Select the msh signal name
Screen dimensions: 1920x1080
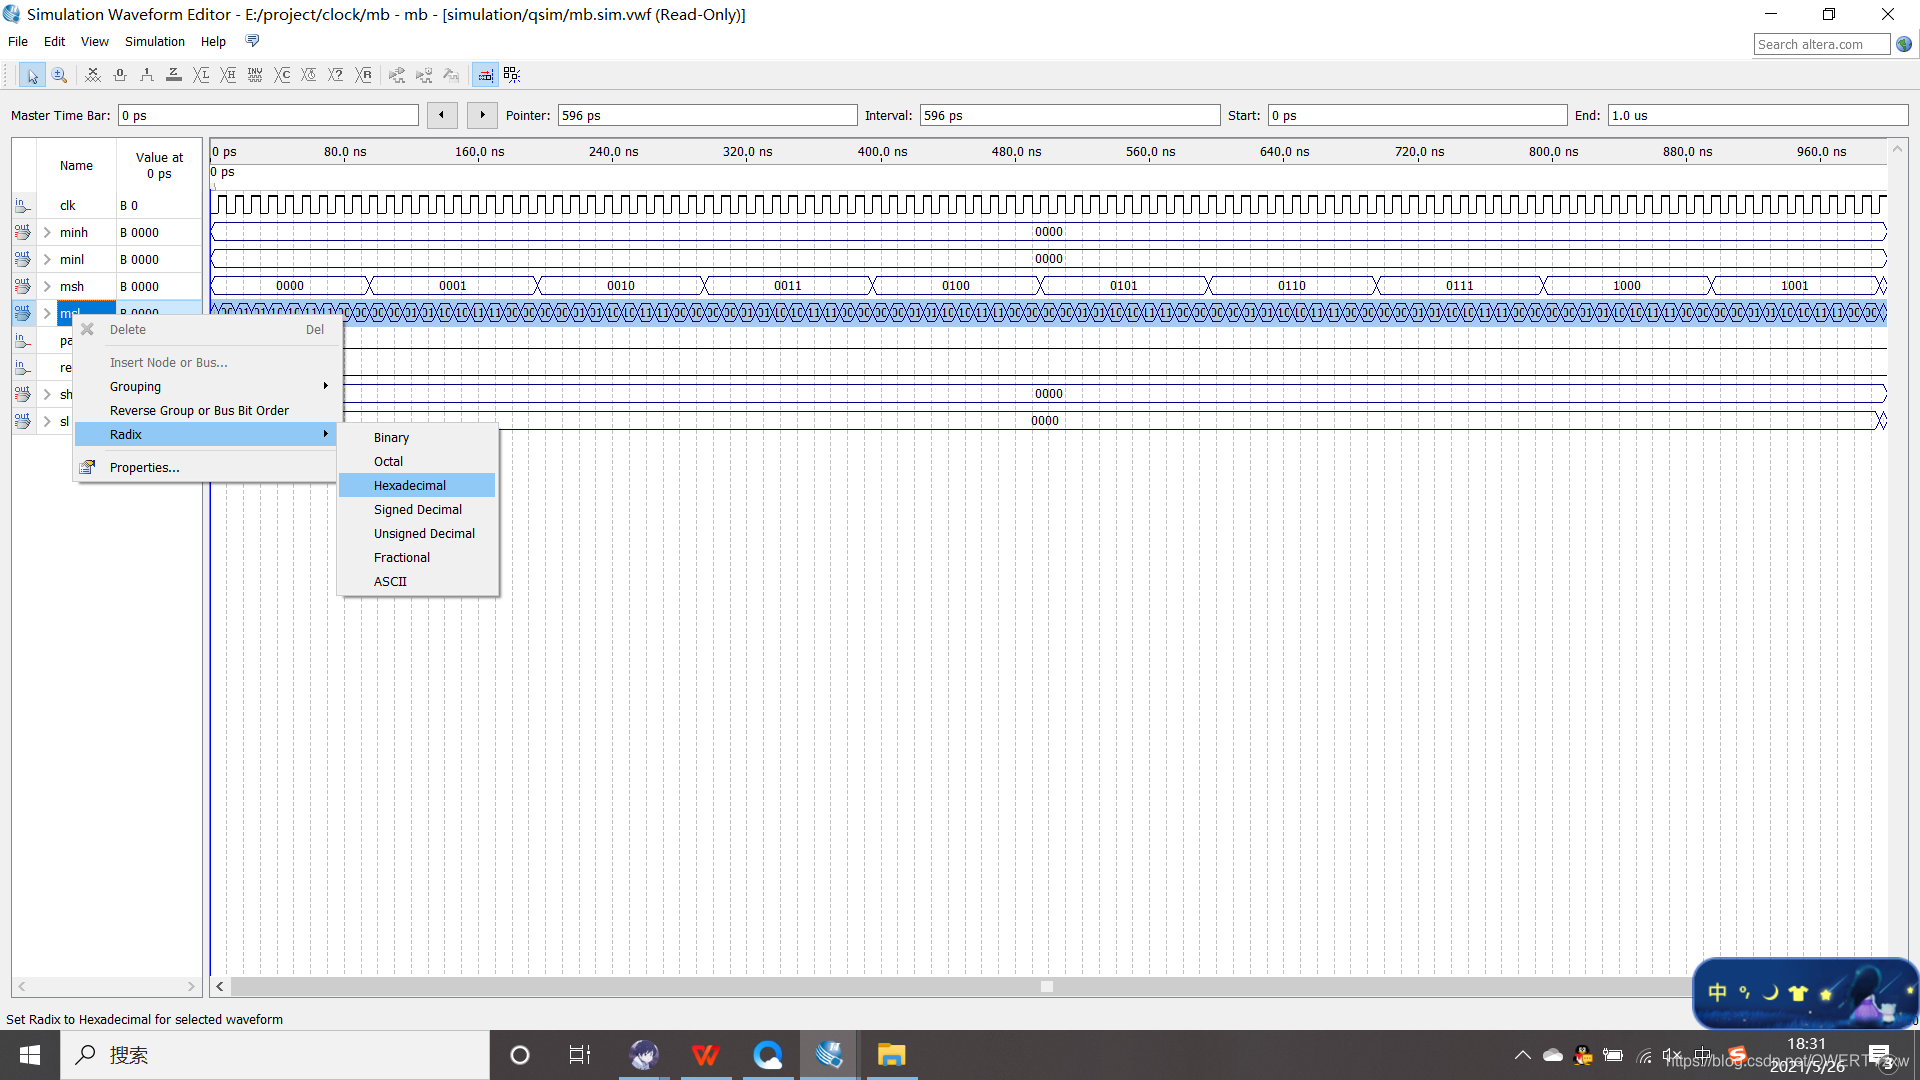[72, 286]
